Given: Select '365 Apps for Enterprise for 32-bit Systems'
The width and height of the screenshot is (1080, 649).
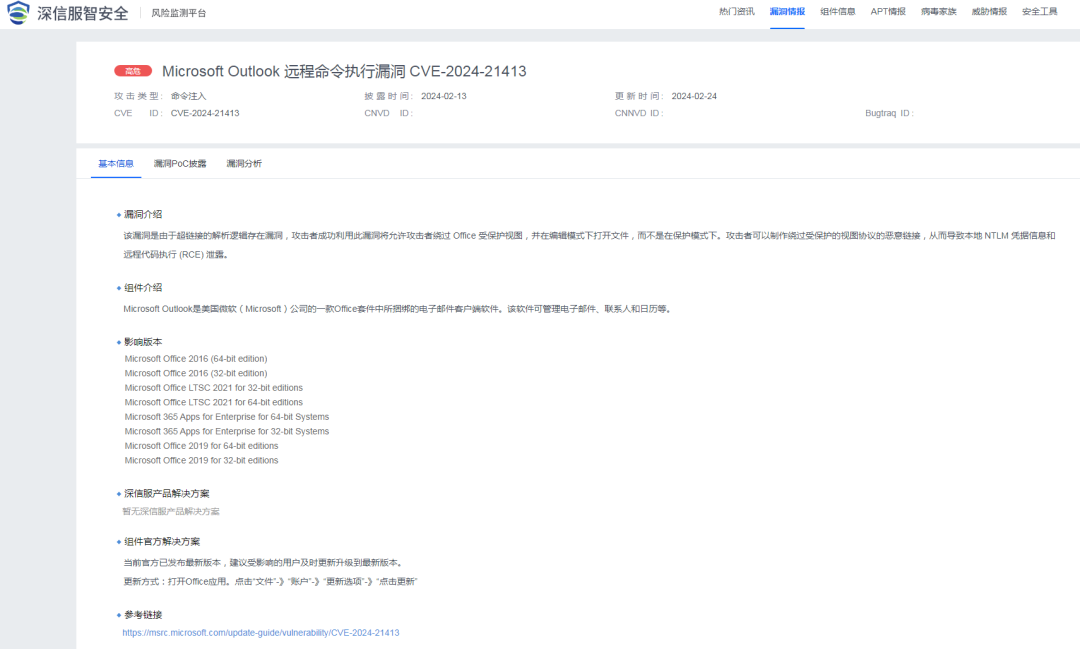Looking at the screenshot, I should point(227,431).
